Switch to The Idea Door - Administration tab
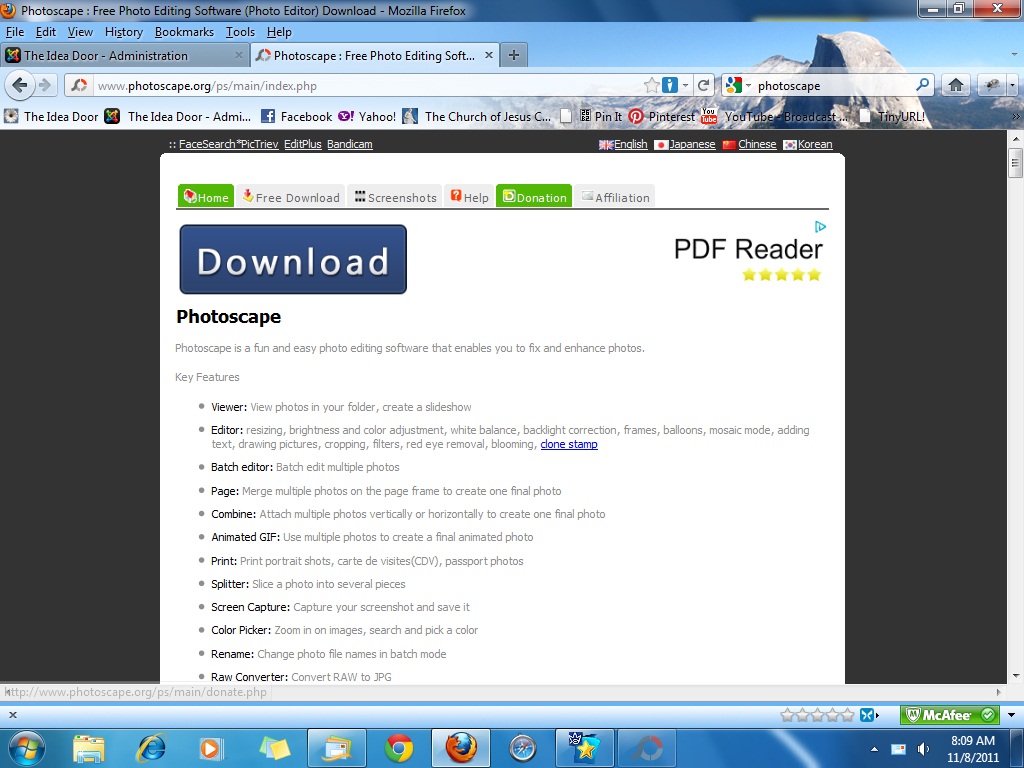 click(125, 56)
